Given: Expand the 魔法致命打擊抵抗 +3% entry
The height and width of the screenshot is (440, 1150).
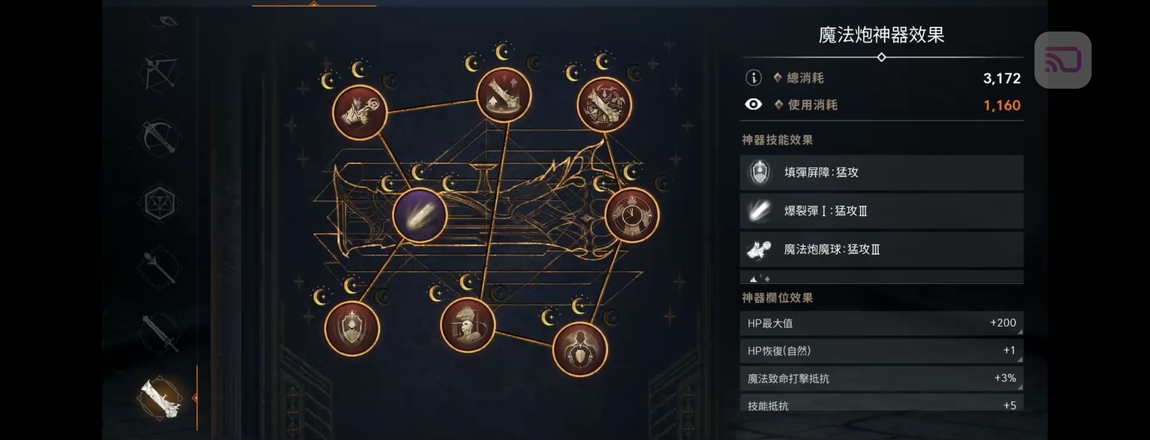Looking at the screenshot, I should (x=882, y=378).
